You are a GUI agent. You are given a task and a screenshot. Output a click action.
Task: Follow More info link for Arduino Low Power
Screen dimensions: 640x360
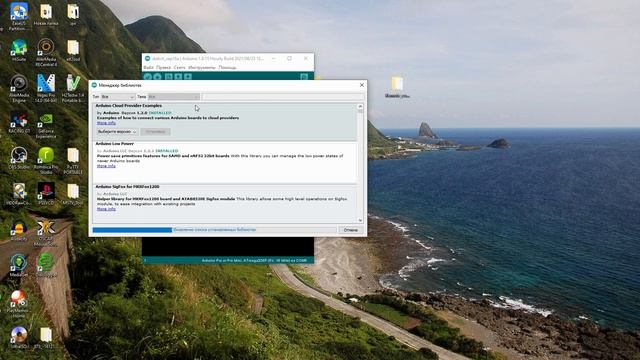click(106, 166)
